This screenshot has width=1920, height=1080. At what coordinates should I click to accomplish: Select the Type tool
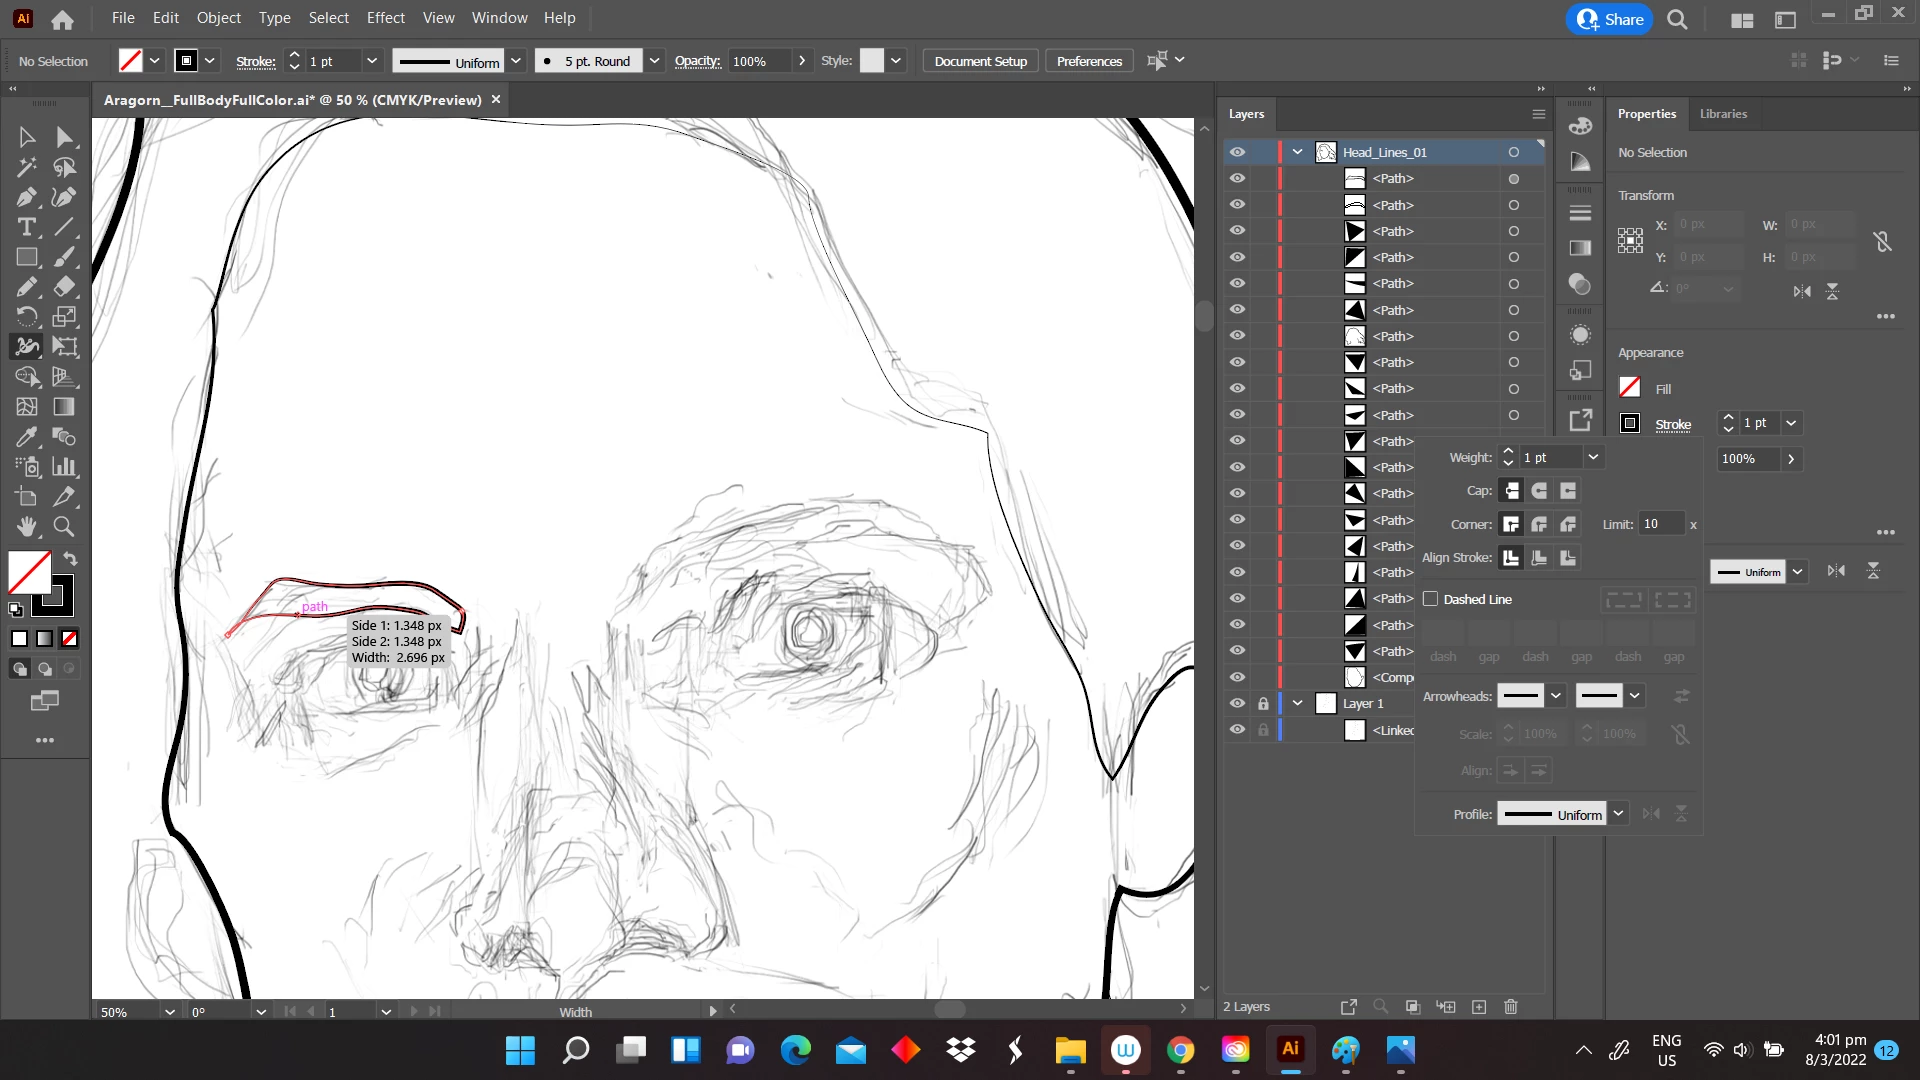coord(27,227)
